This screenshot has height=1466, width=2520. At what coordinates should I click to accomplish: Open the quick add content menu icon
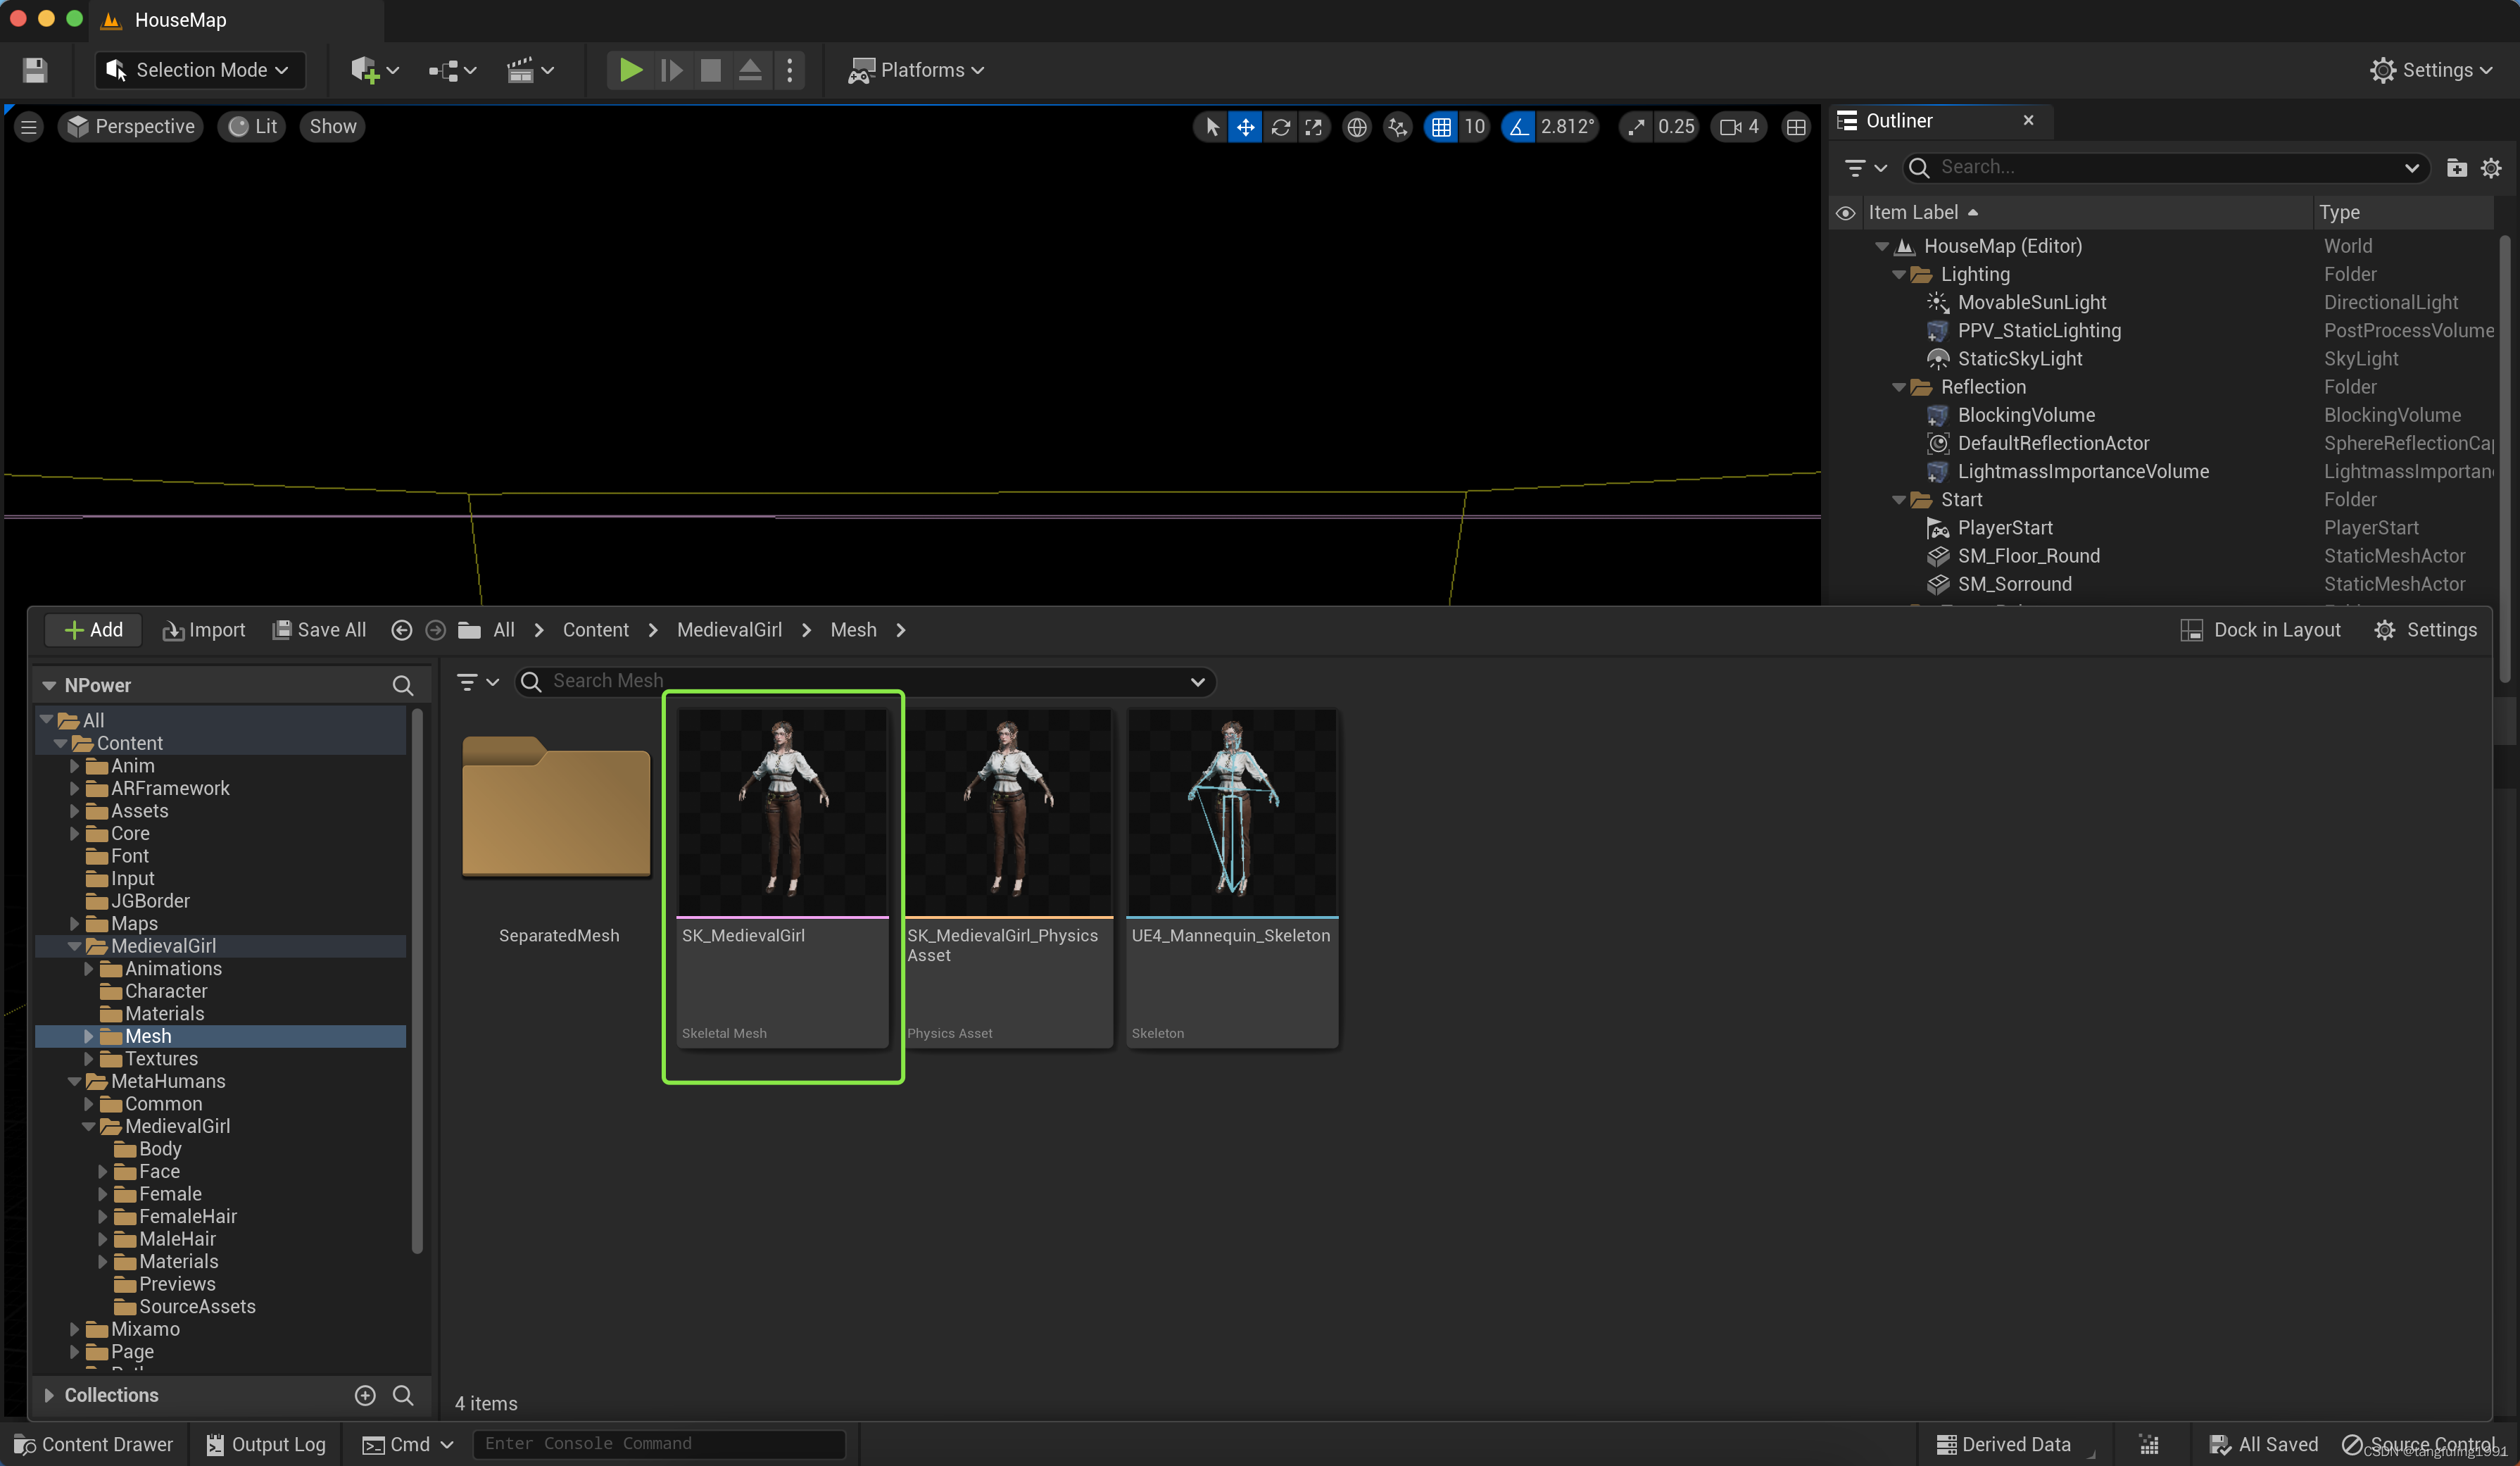tap(375, 70)
